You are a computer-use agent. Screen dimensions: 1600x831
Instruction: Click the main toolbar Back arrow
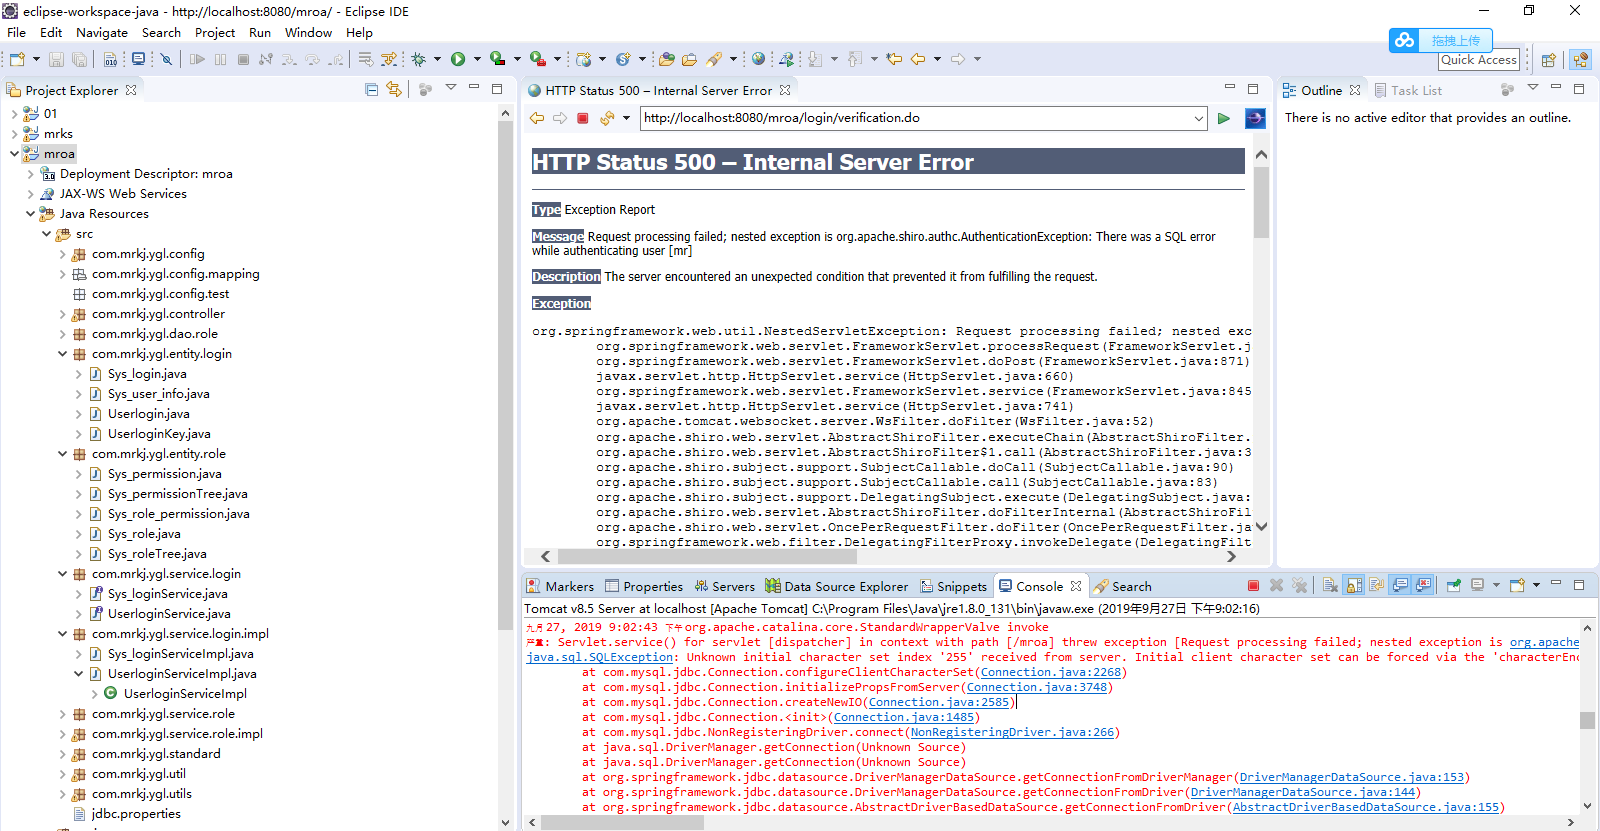918,59
